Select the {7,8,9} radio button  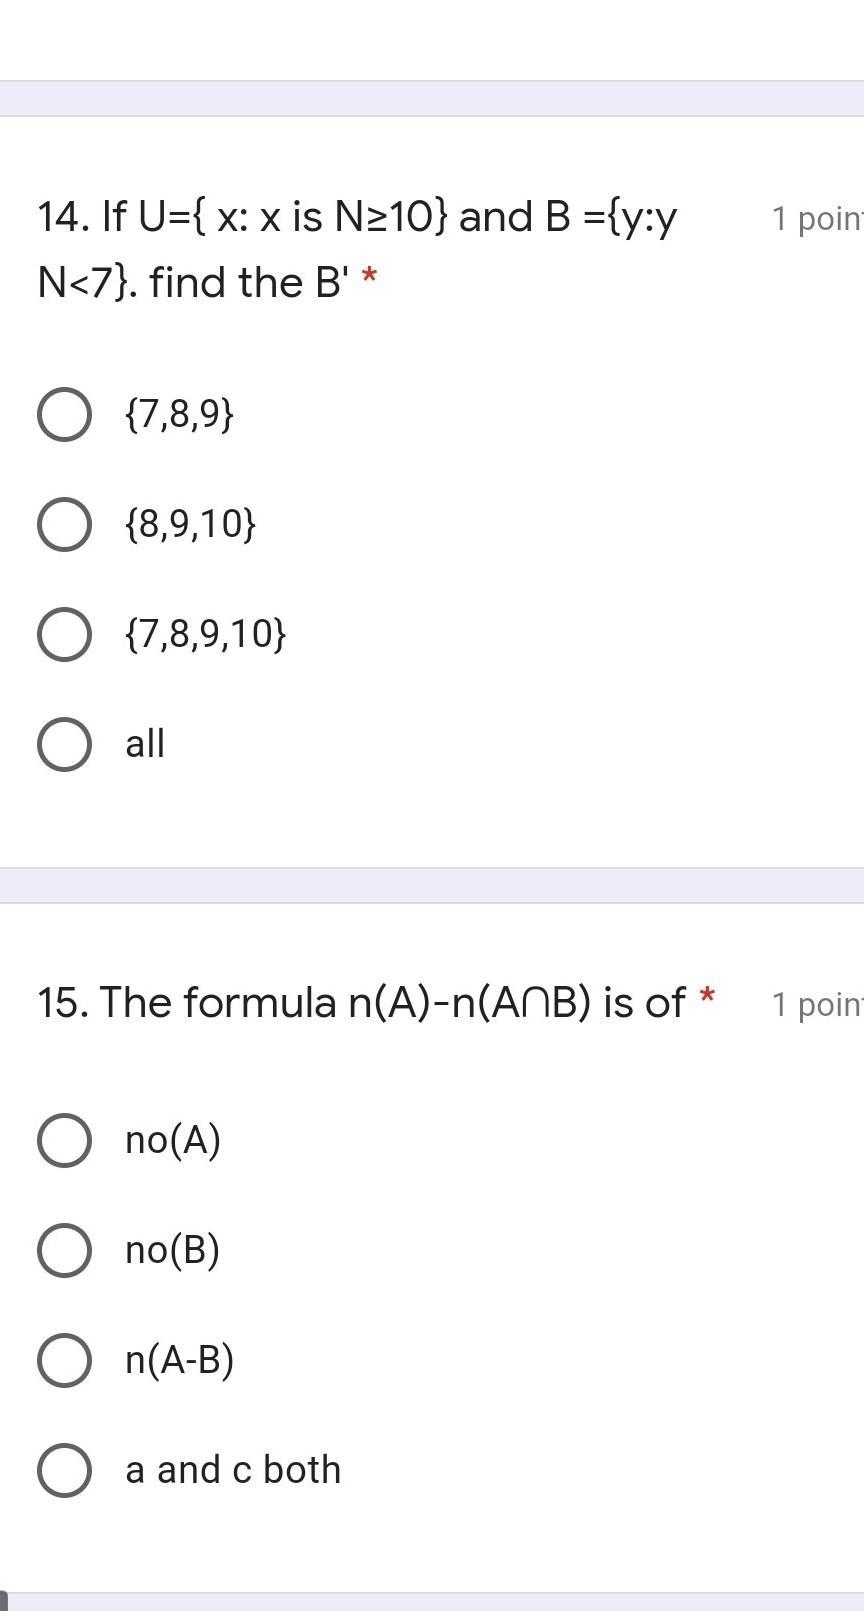[x=65, y=414]
